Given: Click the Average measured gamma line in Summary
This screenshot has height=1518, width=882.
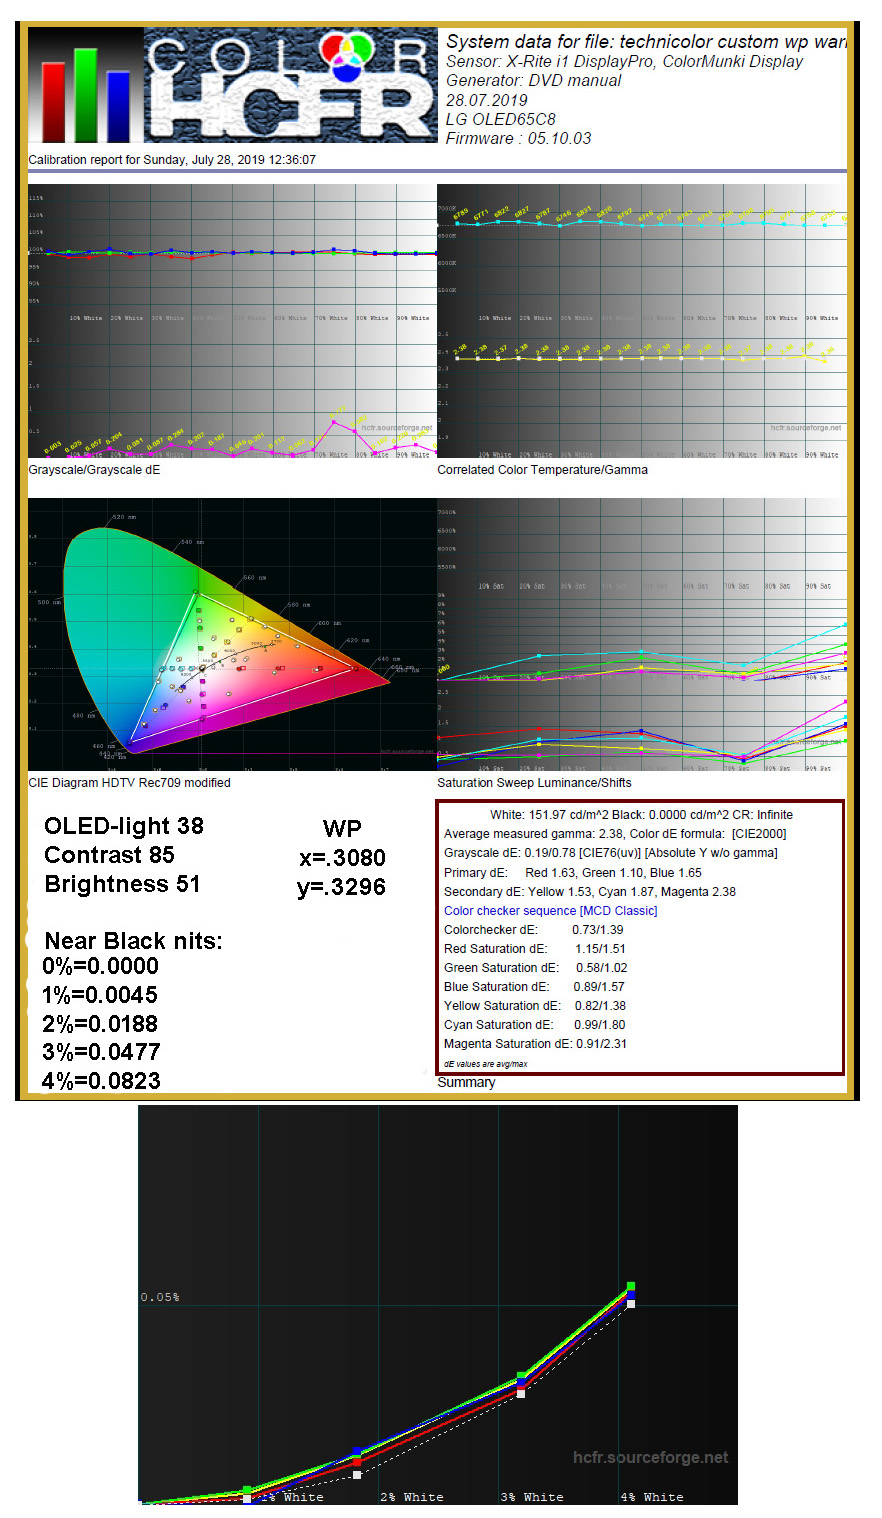Looking at the screenshot, I should click(x=614, y=834).
